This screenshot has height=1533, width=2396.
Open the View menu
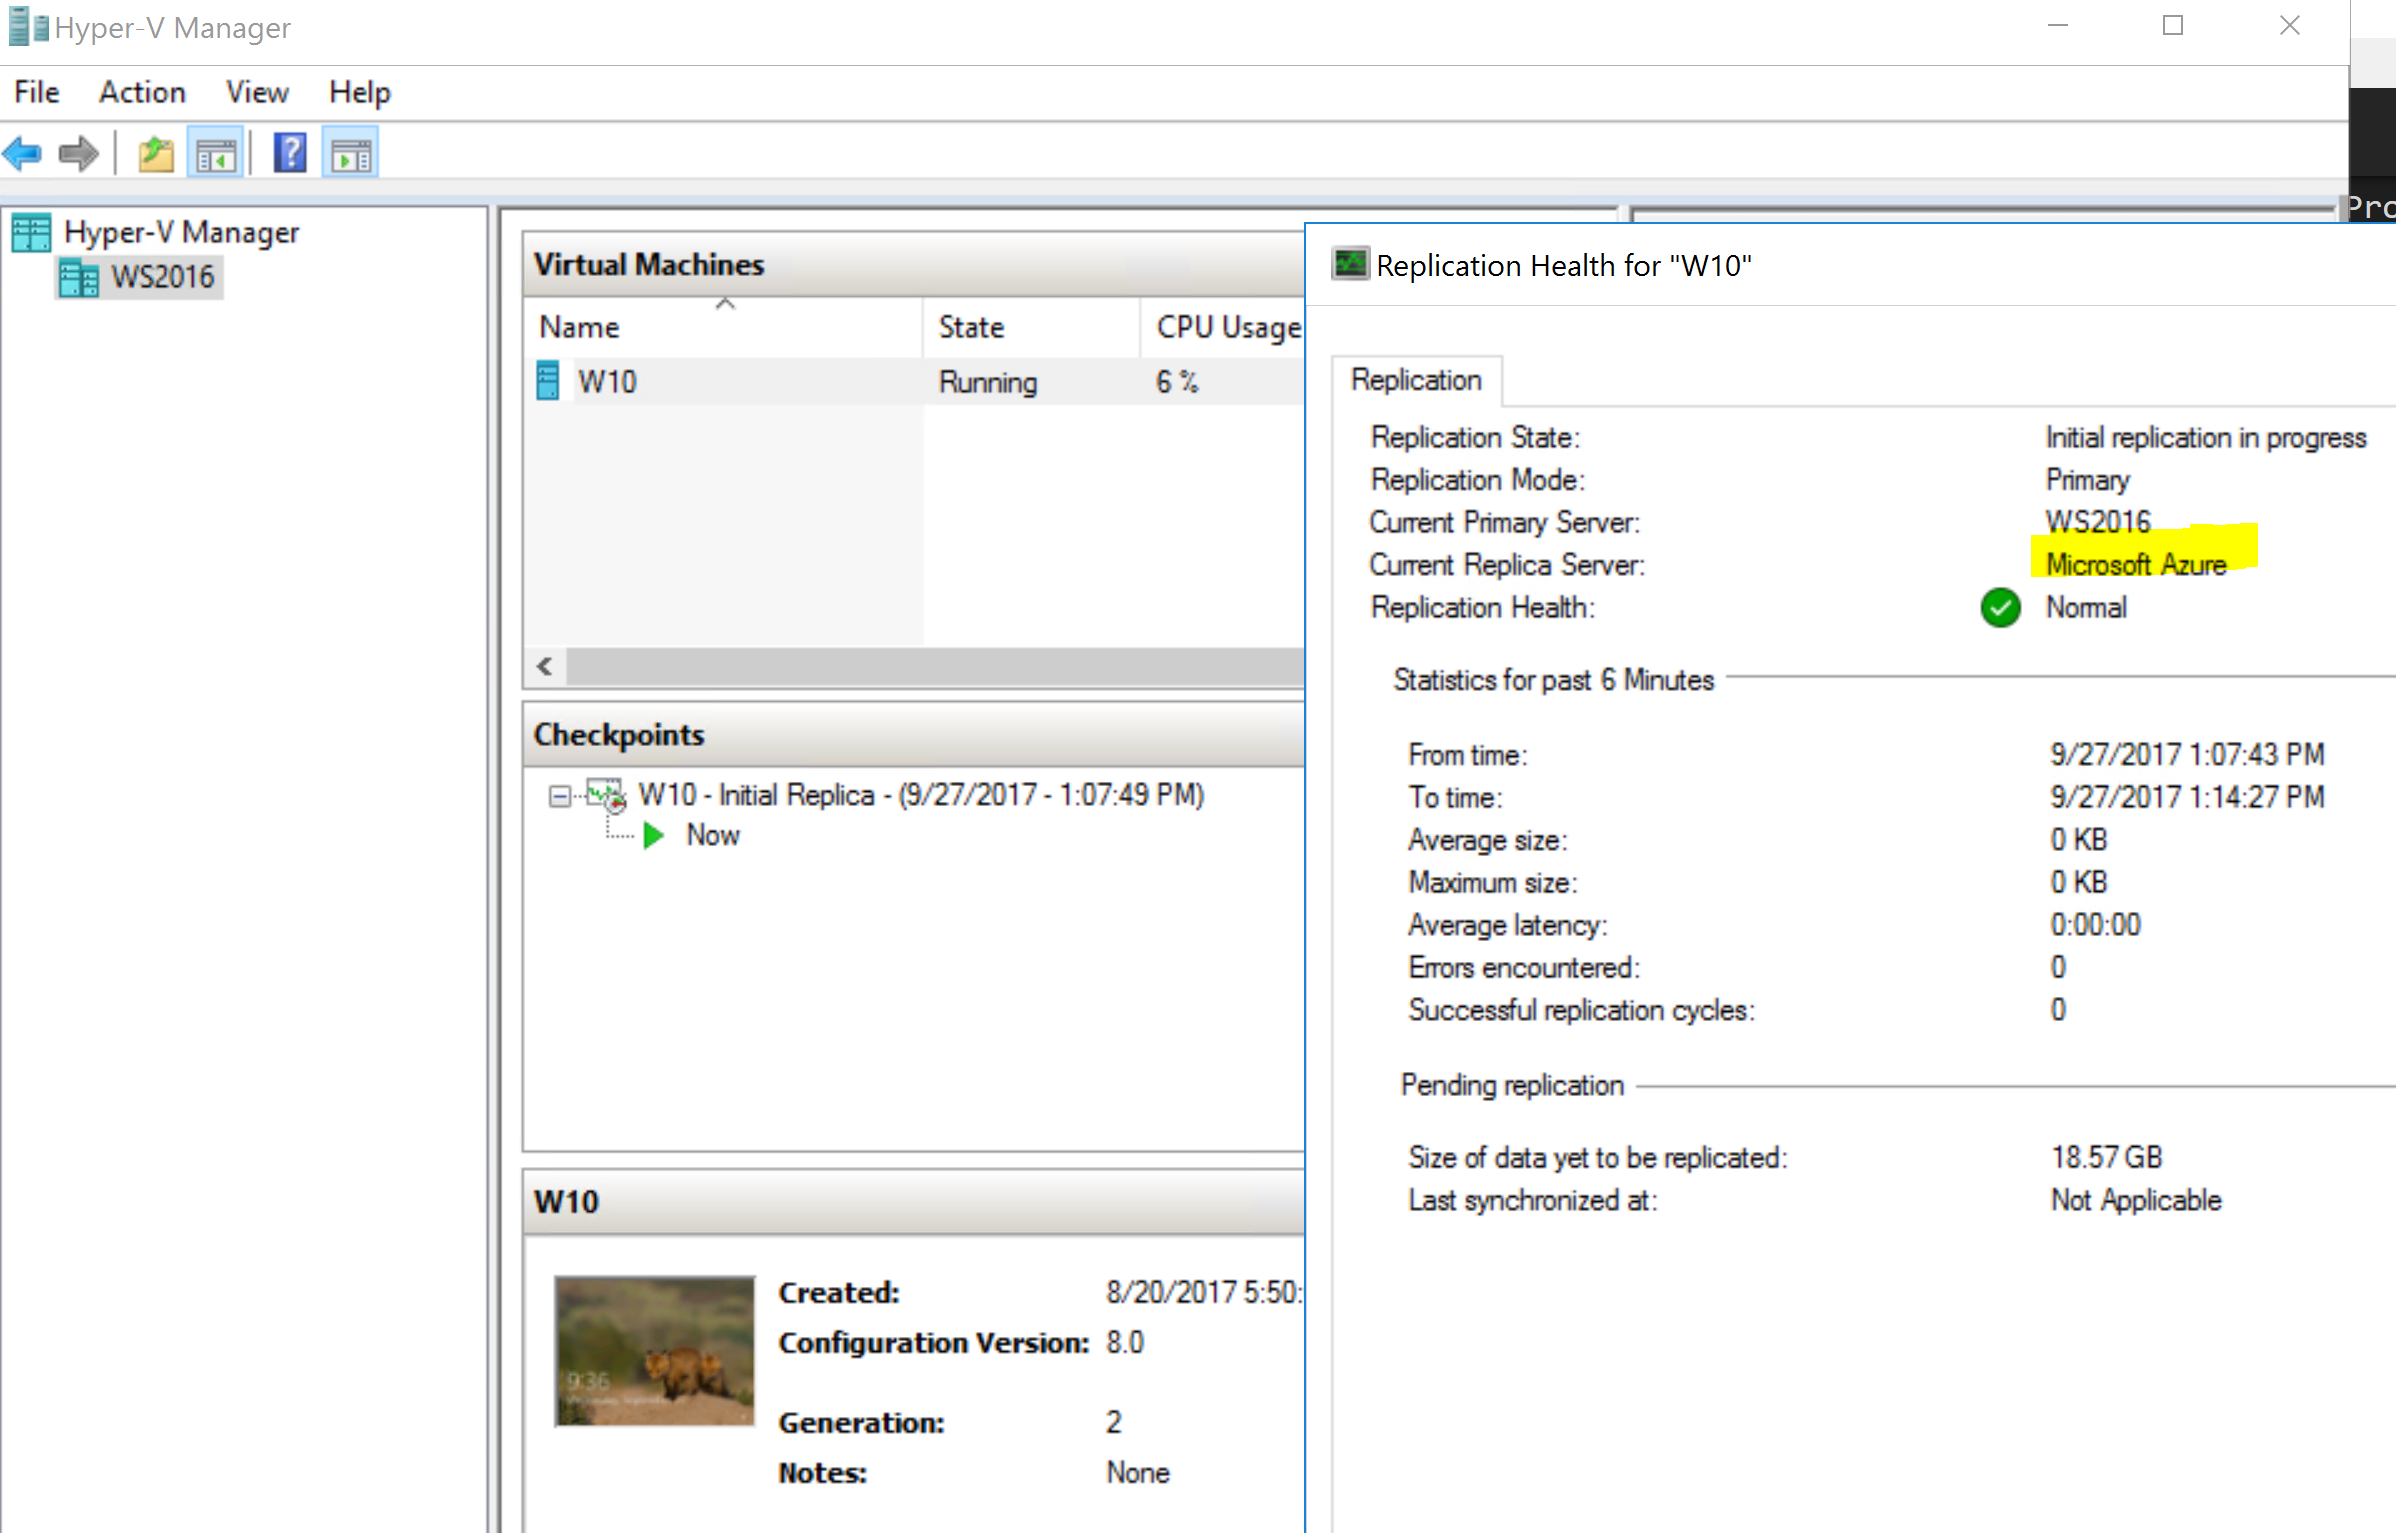tap(257, 92)
